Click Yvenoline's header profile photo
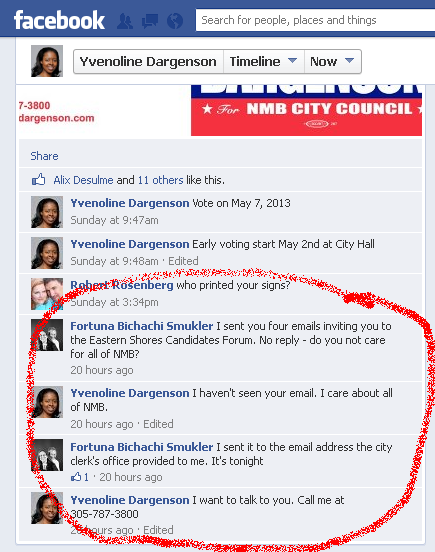435x552 pixels. [x=47, y=61]
